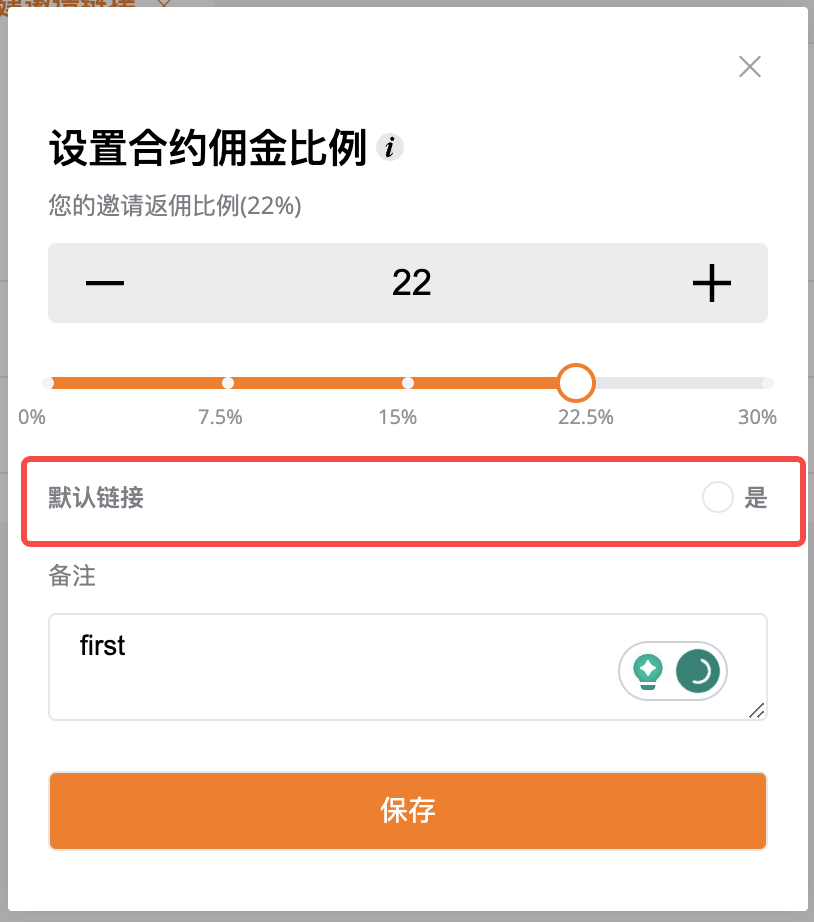Click the 22.5% label under slider

pyautogui.click(x=586, y=417)
